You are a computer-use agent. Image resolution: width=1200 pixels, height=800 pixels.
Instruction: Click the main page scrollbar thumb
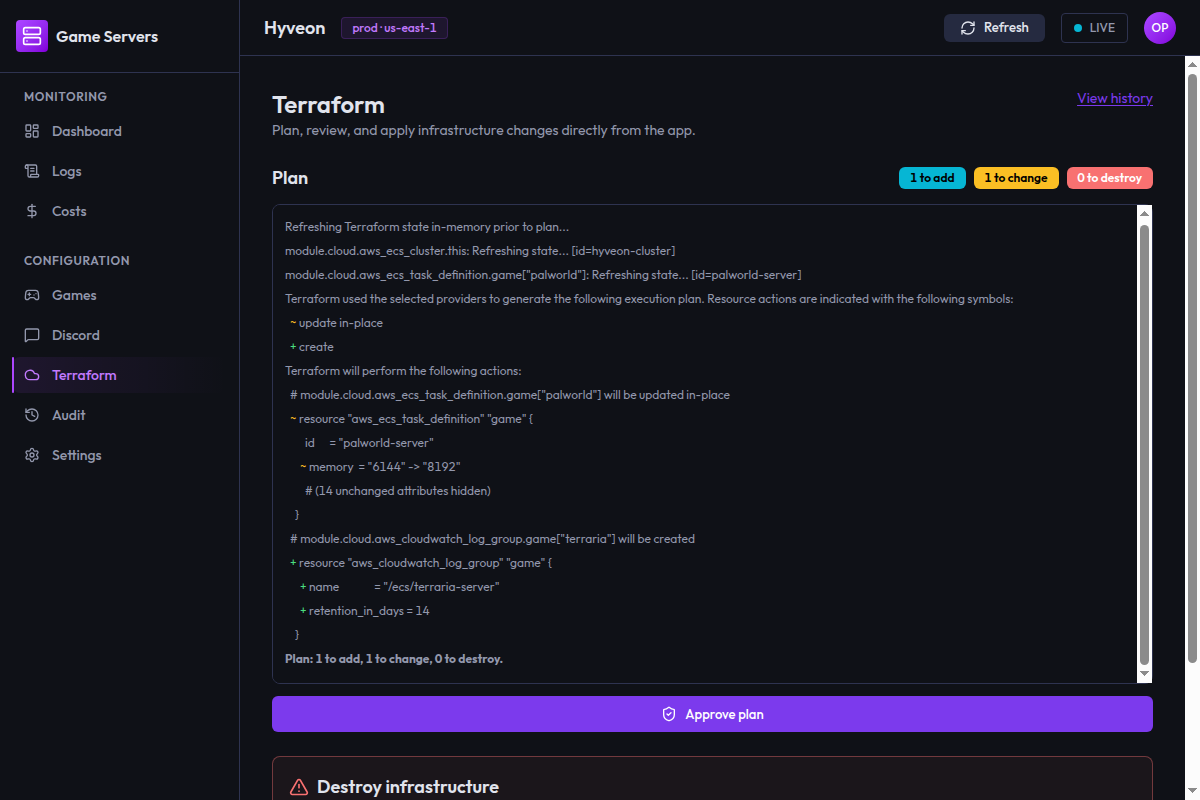click(x=1192, y=367)
